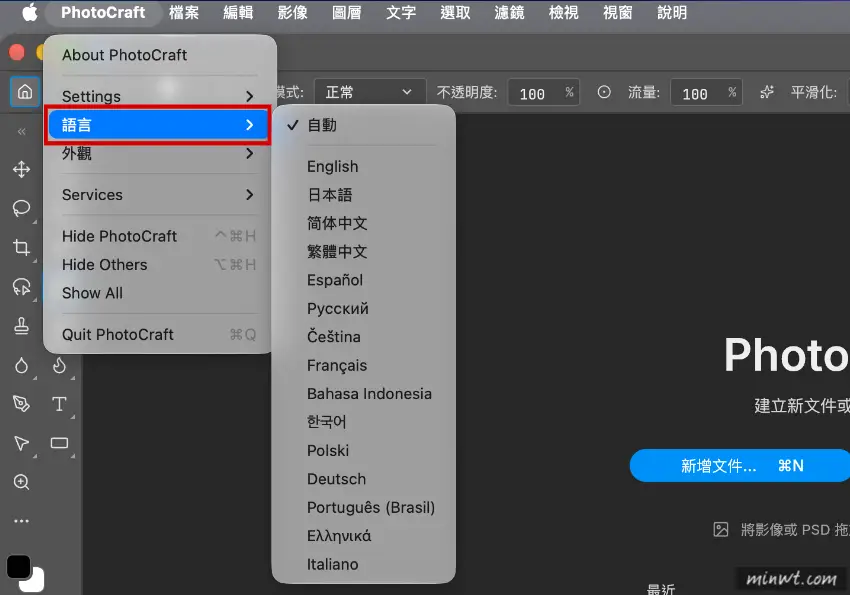Choose 한국어 language
850x595 pixels.
tap(363, 422)
